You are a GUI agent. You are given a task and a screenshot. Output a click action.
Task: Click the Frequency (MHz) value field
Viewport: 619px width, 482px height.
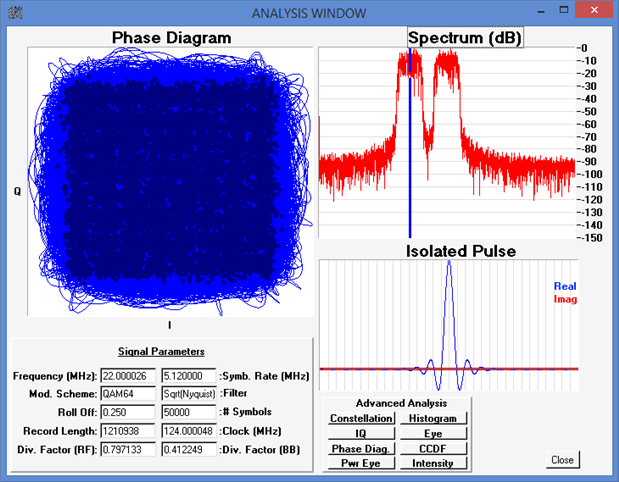click(127, 376)
